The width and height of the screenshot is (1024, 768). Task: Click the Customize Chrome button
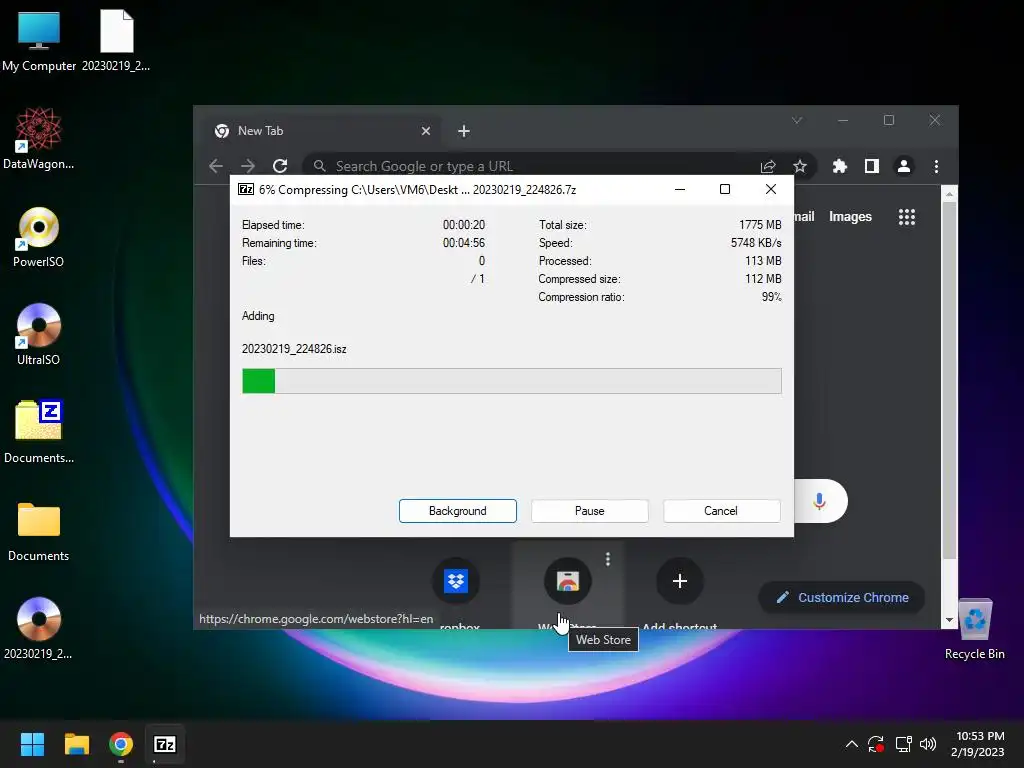pos(842,598)
